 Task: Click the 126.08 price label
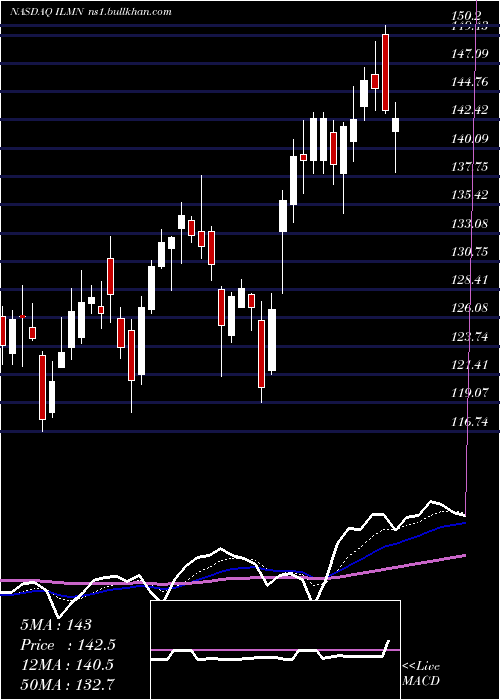click(x=469, y=308)
